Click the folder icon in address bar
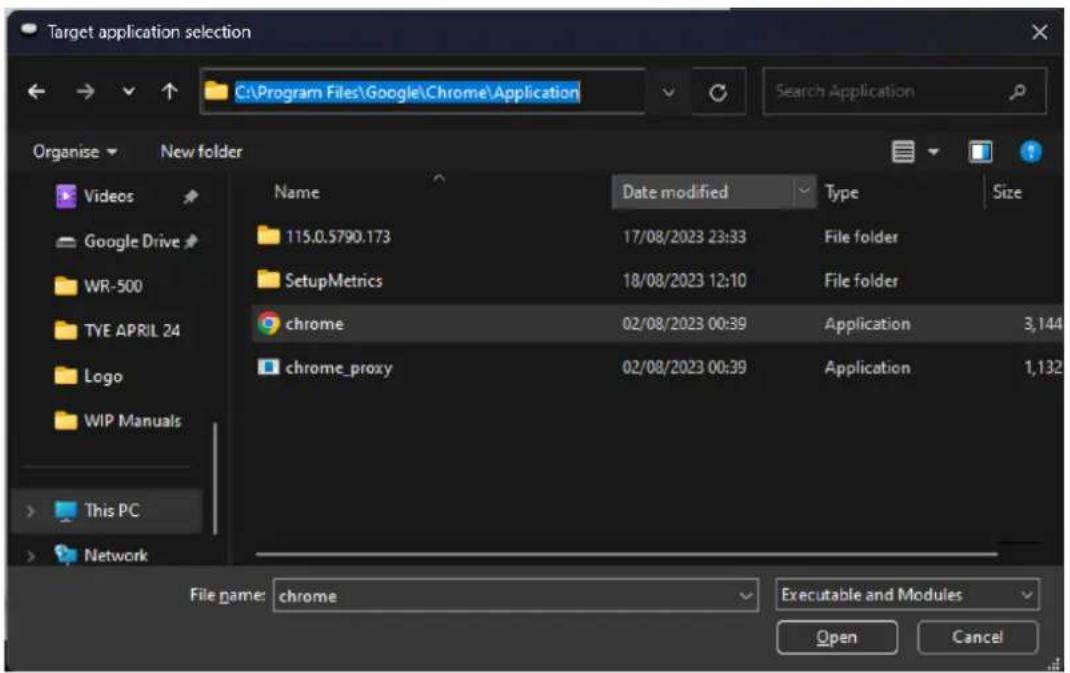Image resolution: width=1070 pixels, height=673 pixels. [216, 91]
